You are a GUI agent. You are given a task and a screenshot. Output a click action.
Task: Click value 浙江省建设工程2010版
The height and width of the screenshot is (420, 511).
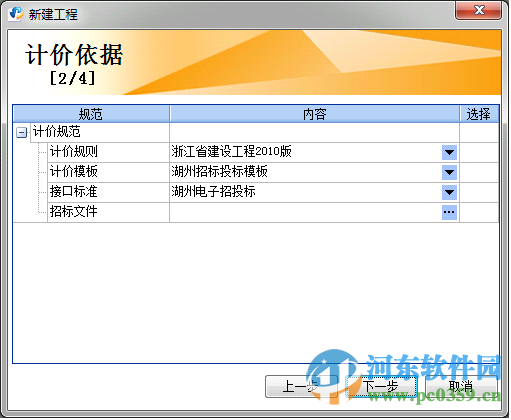(x=232, y=153)
